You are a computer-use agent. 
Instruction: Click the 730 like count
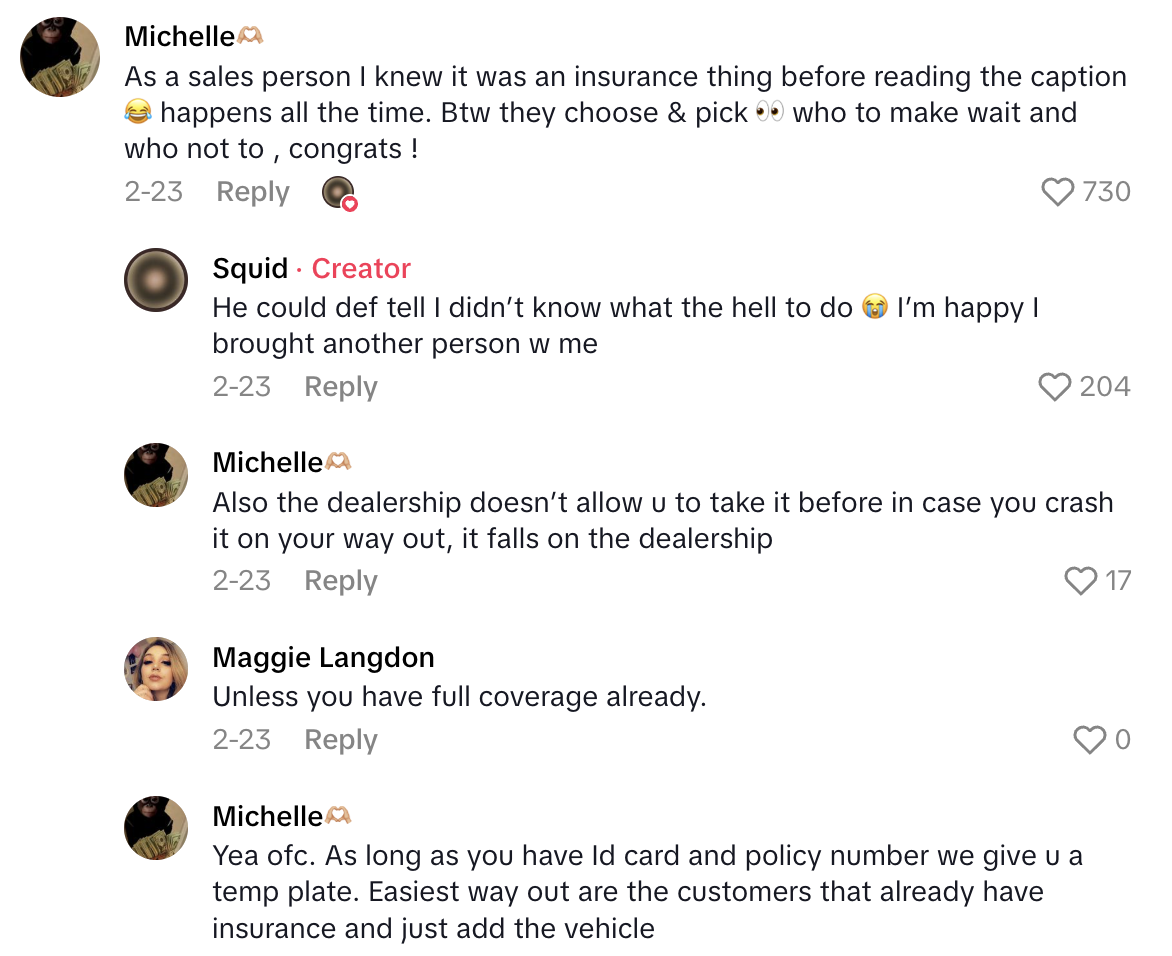coord(1106,192)
